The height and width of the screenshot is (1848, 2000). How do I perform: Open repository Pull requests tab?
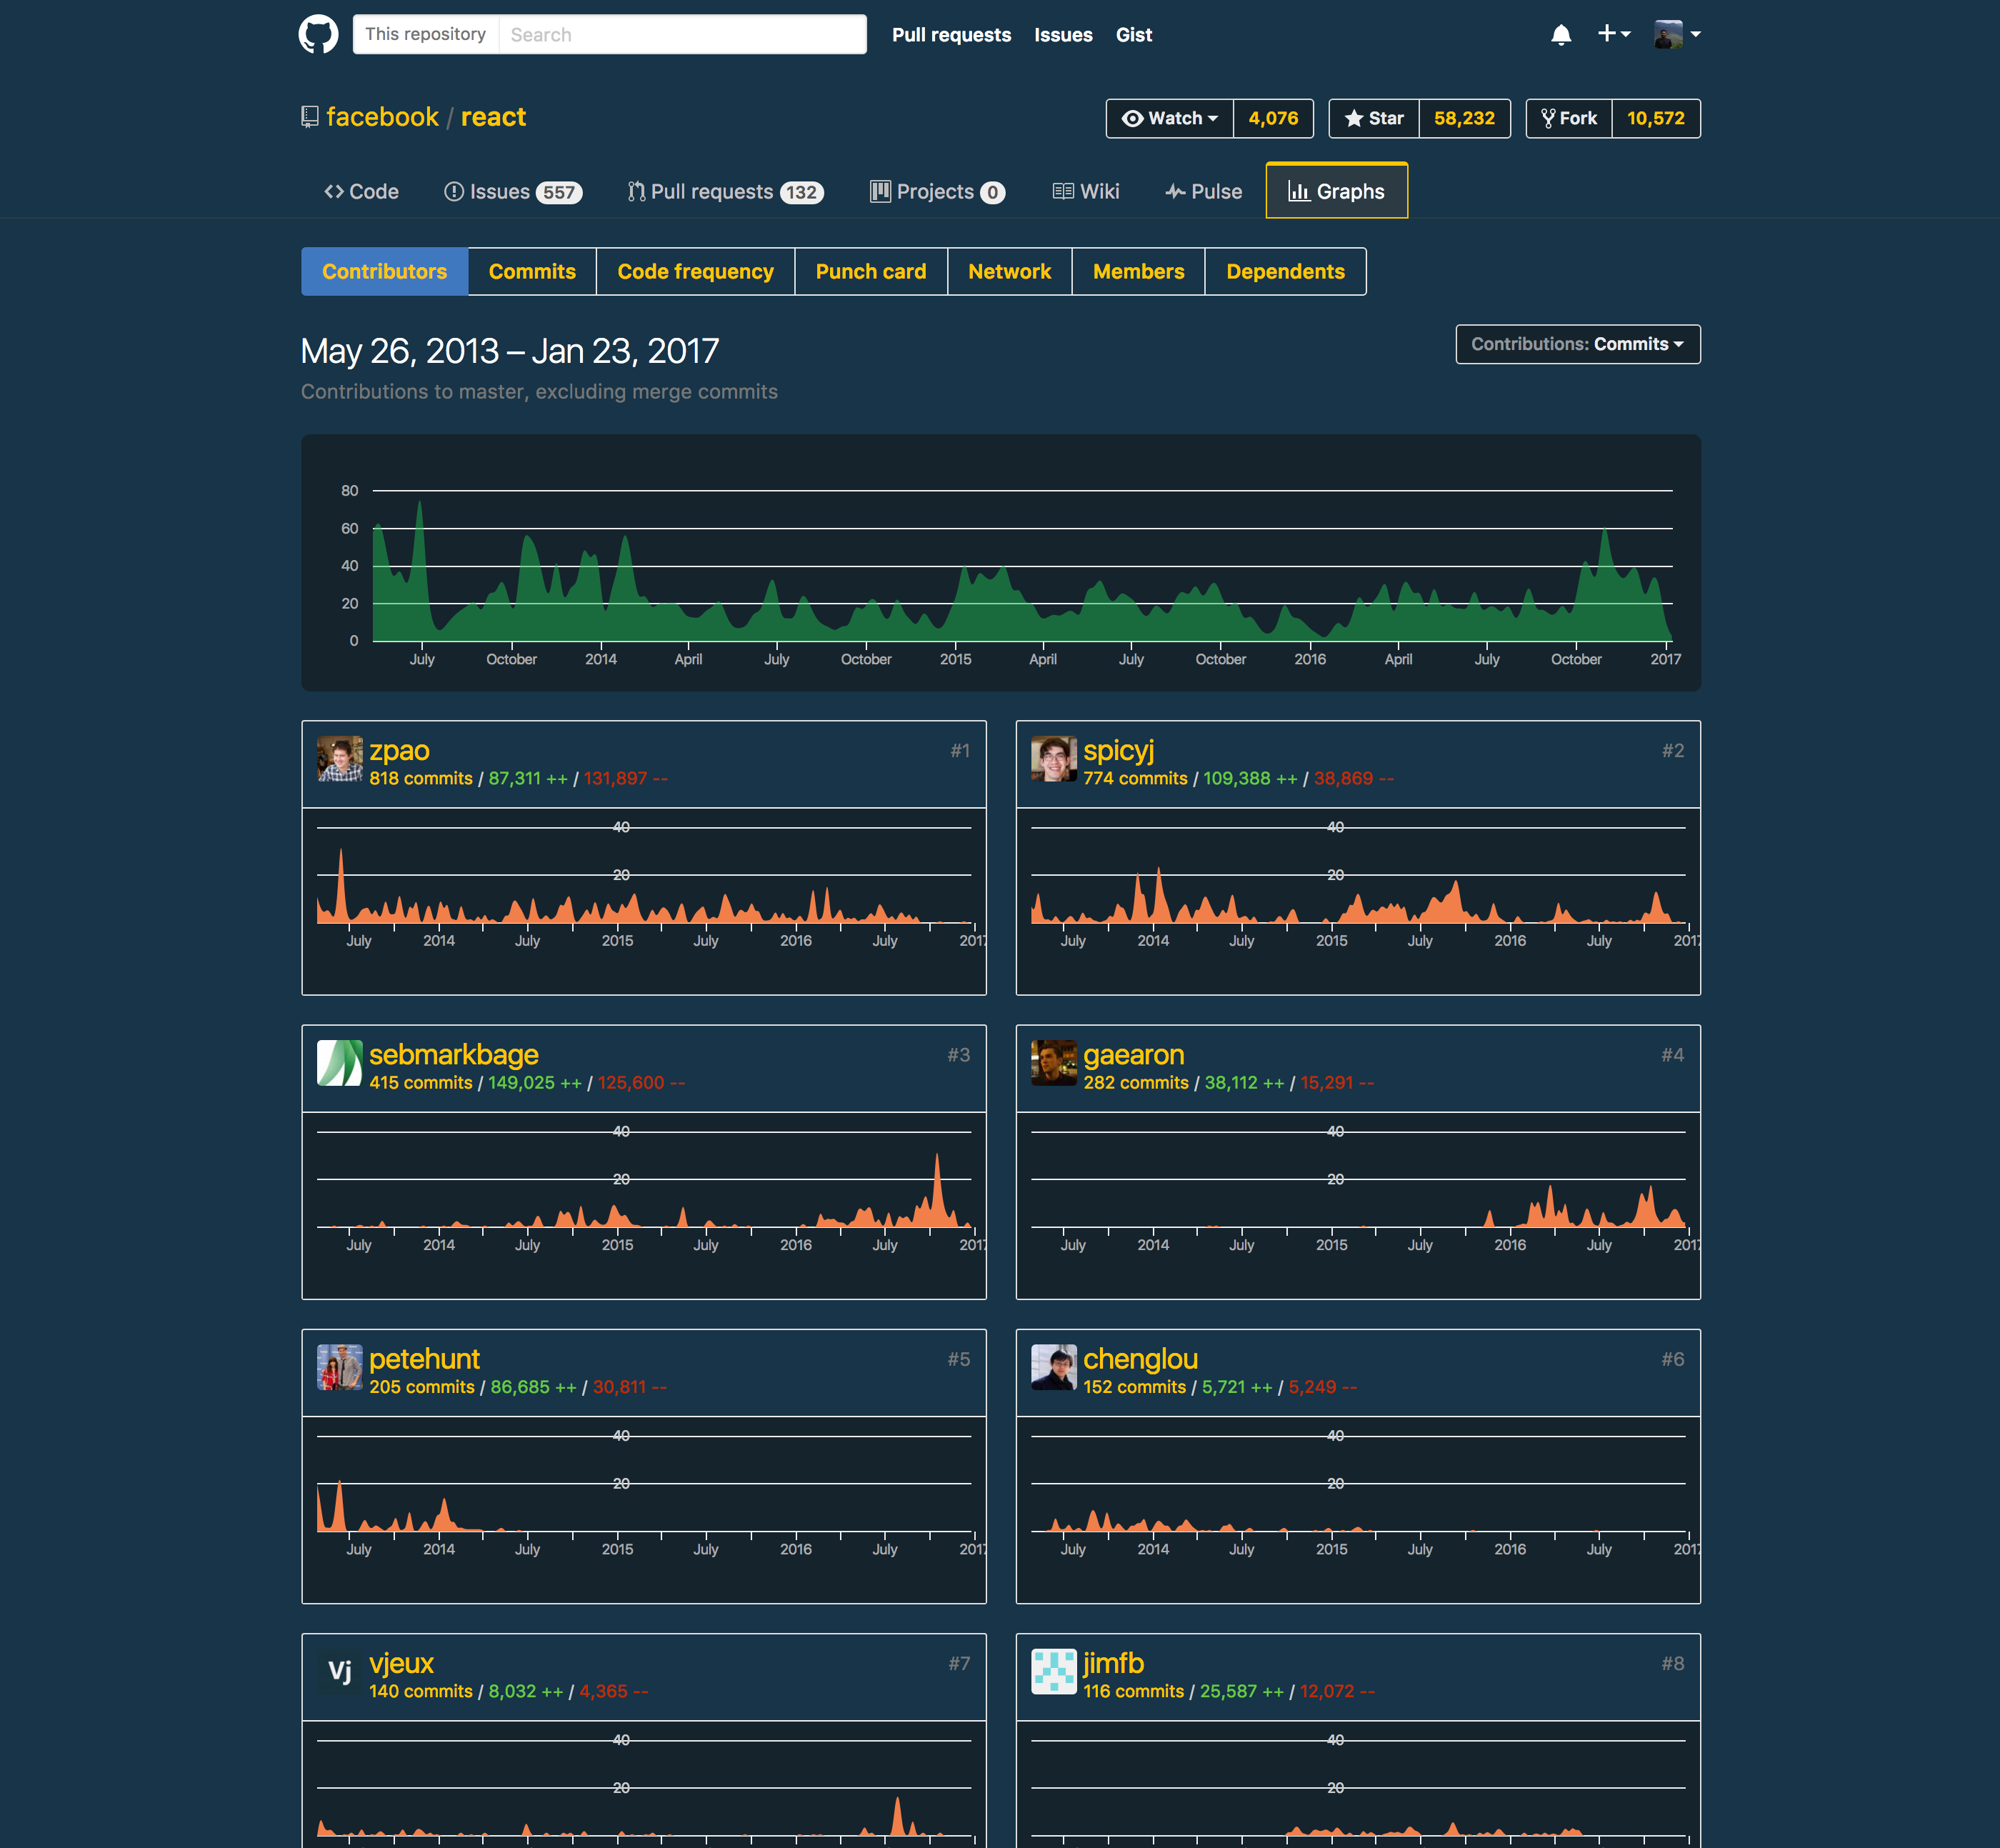tap(726, 191)
